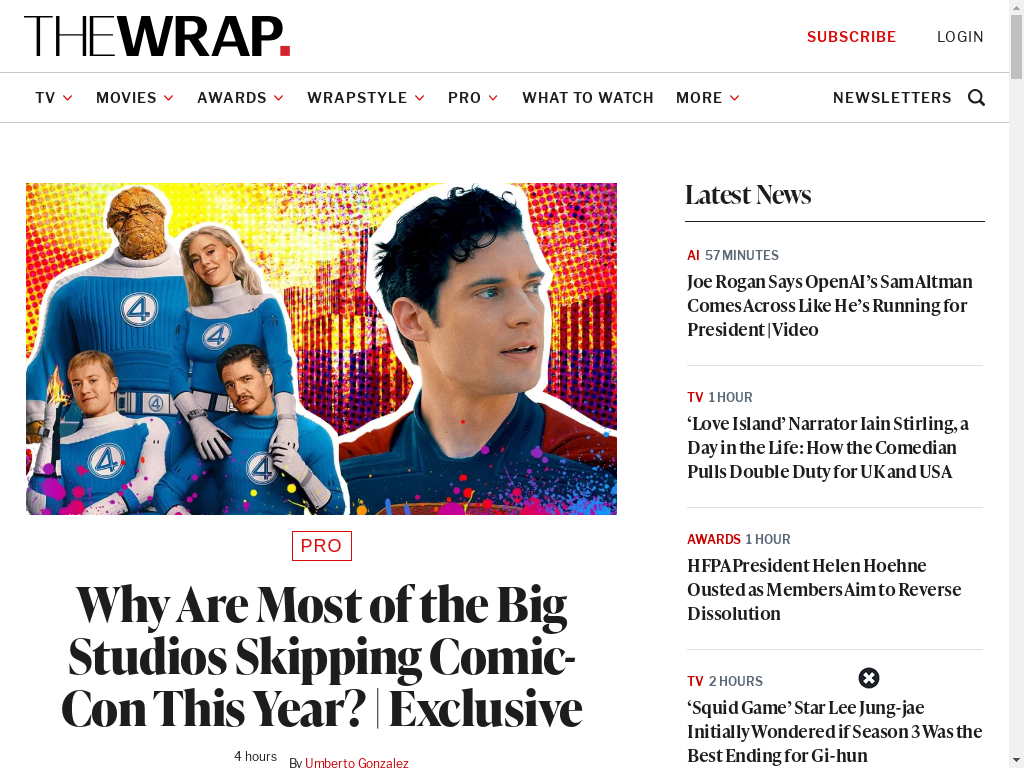The image size is (1024, 768).
Task: Open the Comic-Con studios headline article
Action: pyautogui.click(x=321, y=657)
